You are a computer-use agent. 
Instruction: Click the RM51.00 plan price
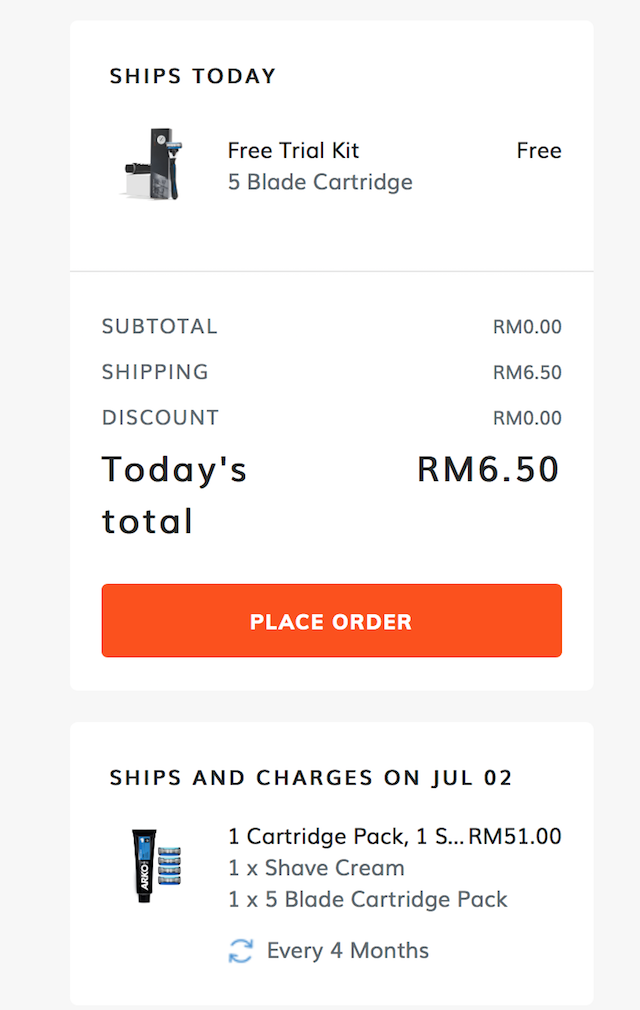point(516,837)
